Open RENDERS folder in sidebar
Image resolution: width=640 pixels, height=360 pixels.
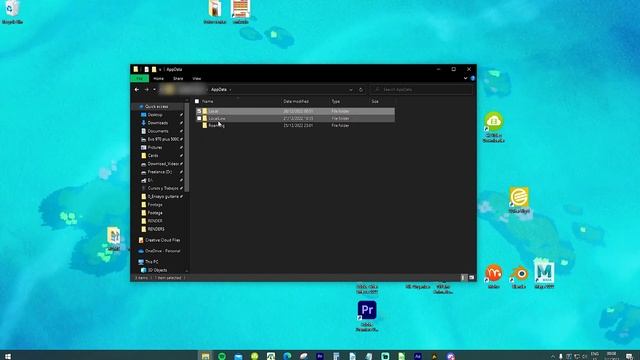coord(156,229)
